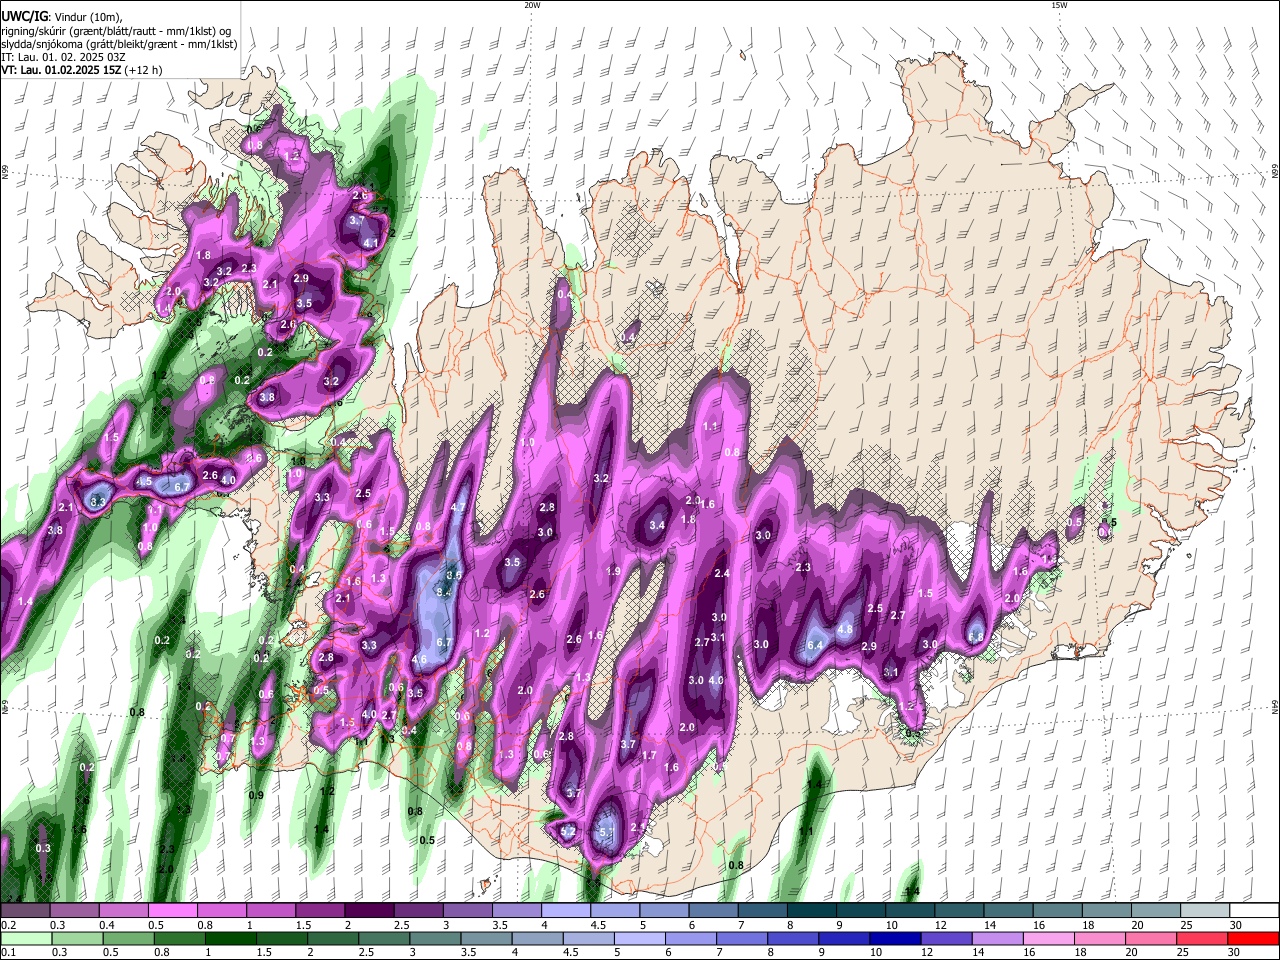This screenshot has width=1280, height=960.
Task: Click the precipitation value '4.7' on the map
Action: [x=458, y=507]
